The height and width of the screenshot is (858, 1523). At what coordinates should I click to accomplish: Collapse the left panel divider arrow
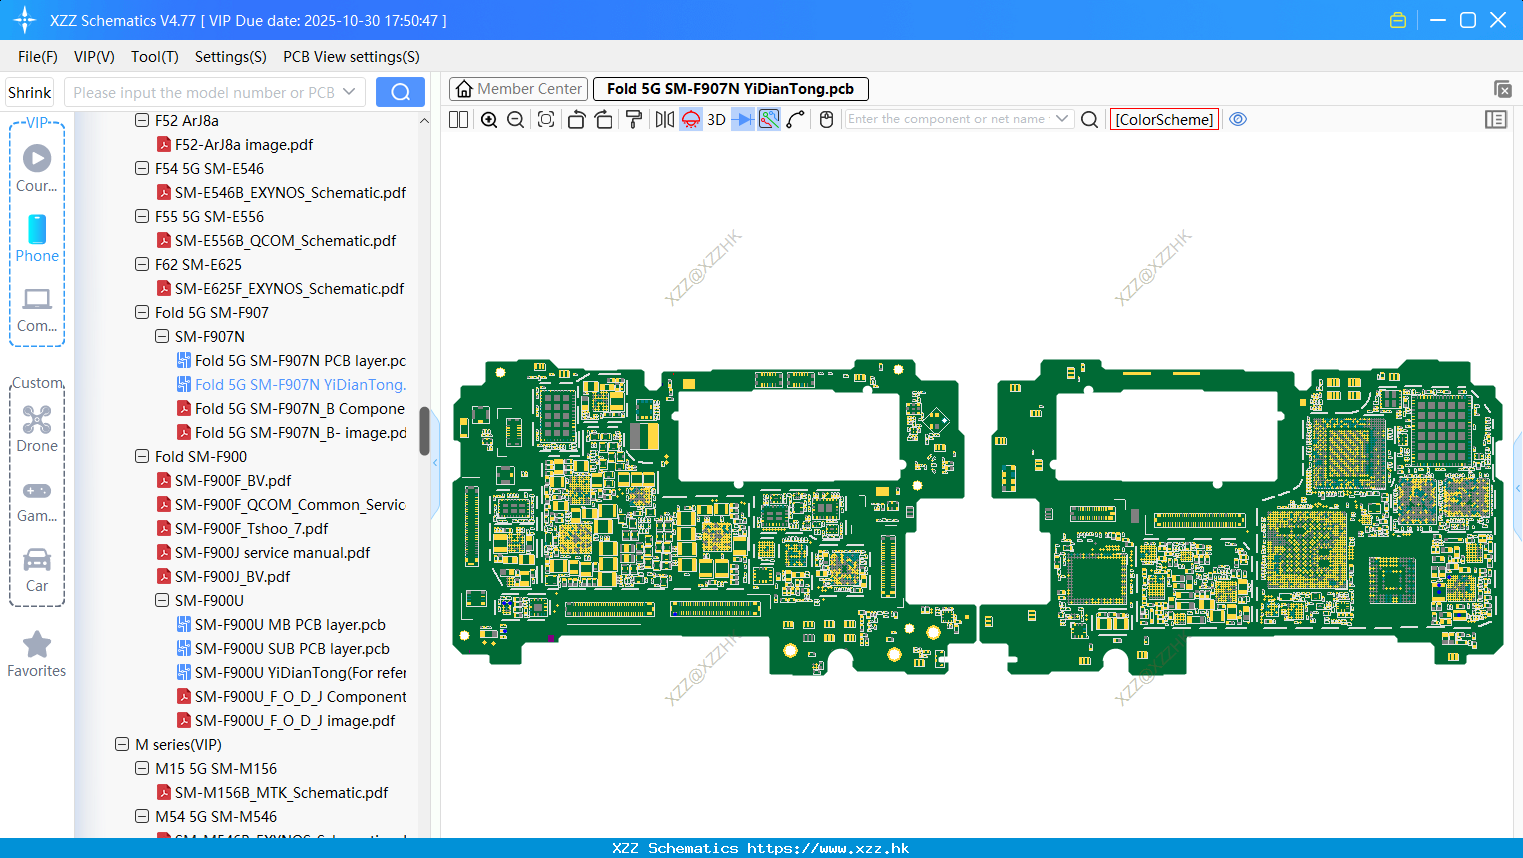coord(435,463)
